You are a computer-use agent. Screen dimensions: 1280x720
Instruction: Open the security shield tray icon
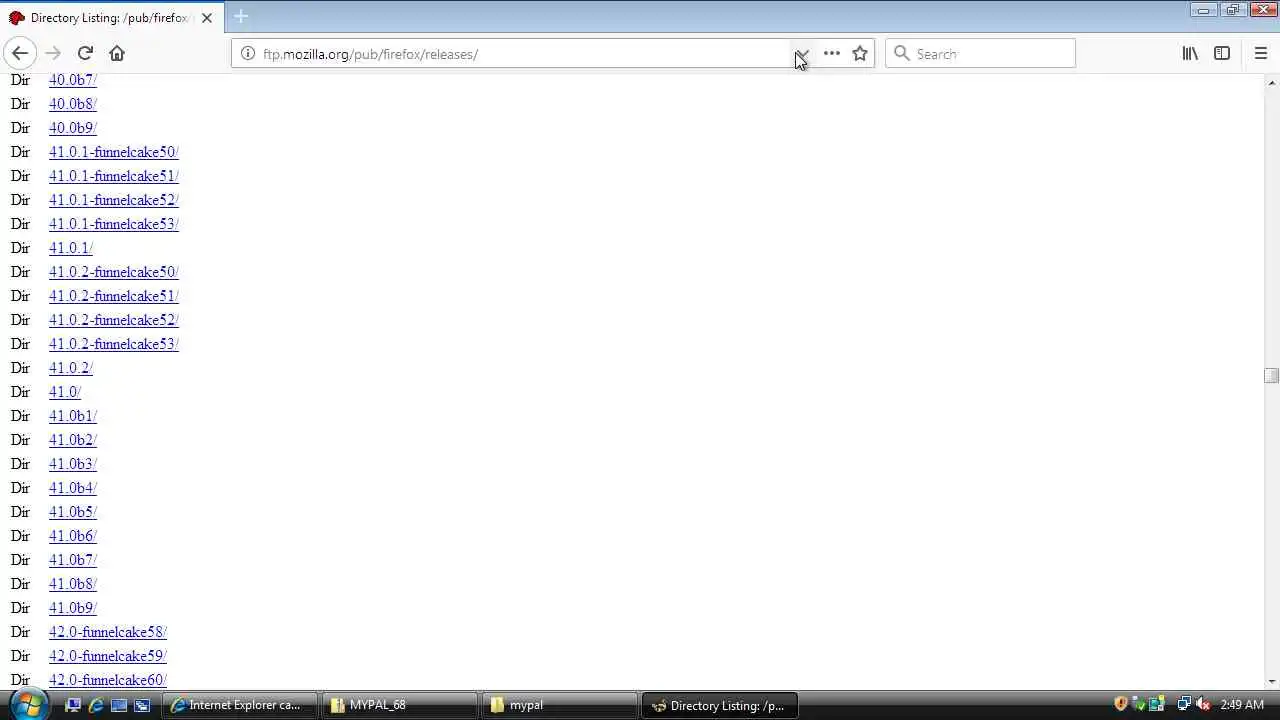point(1121,704)
